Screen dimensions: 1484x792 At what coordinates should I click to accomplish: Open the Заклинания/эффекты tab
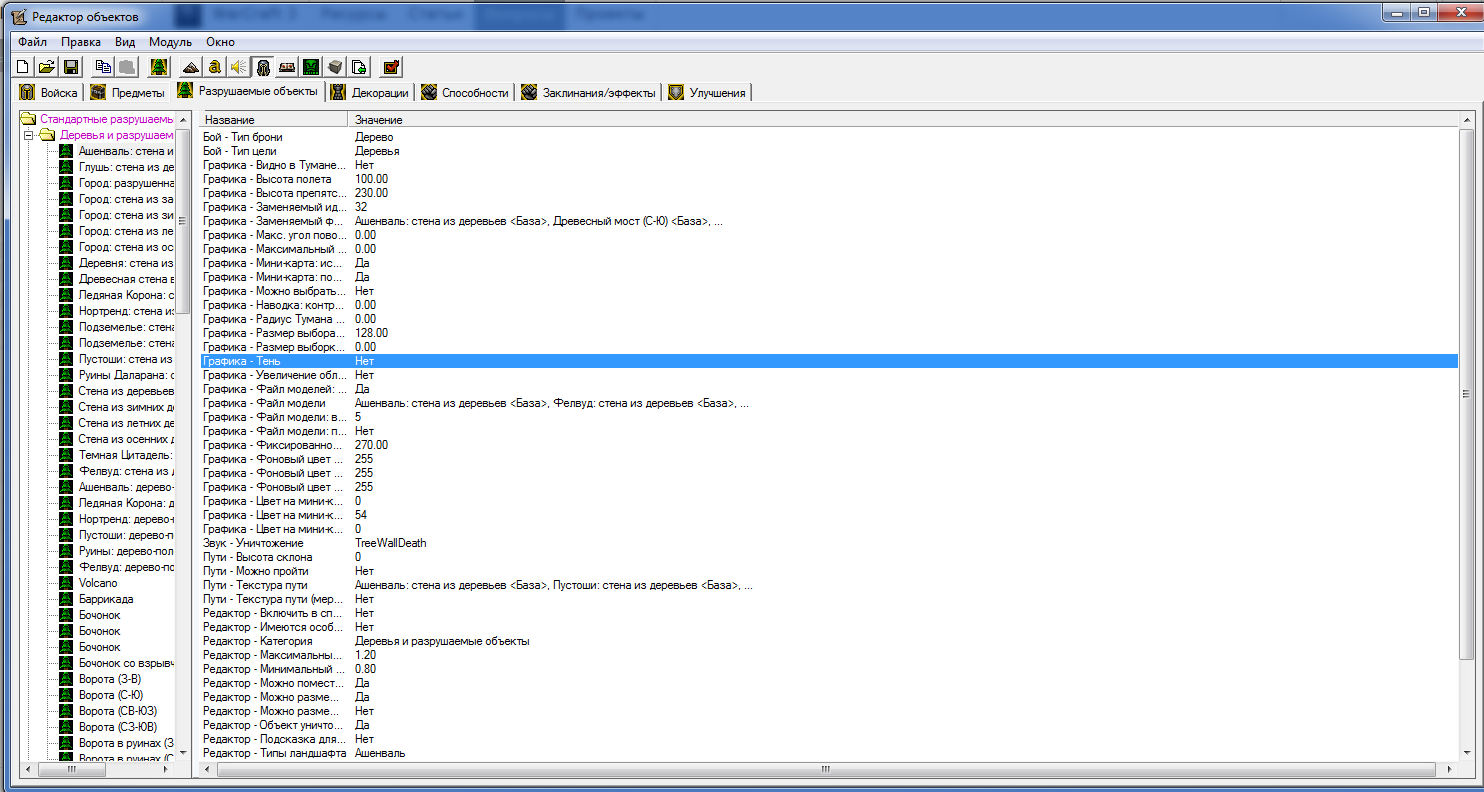[589, 93]
